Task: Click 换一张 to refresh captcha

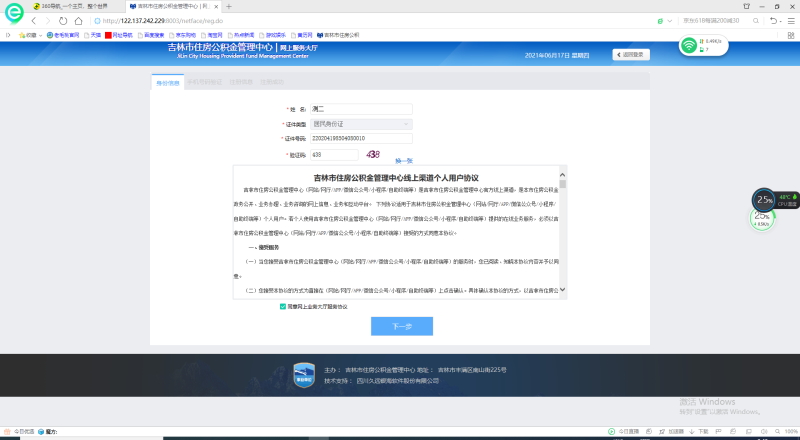Action: (x=403, y=160)
